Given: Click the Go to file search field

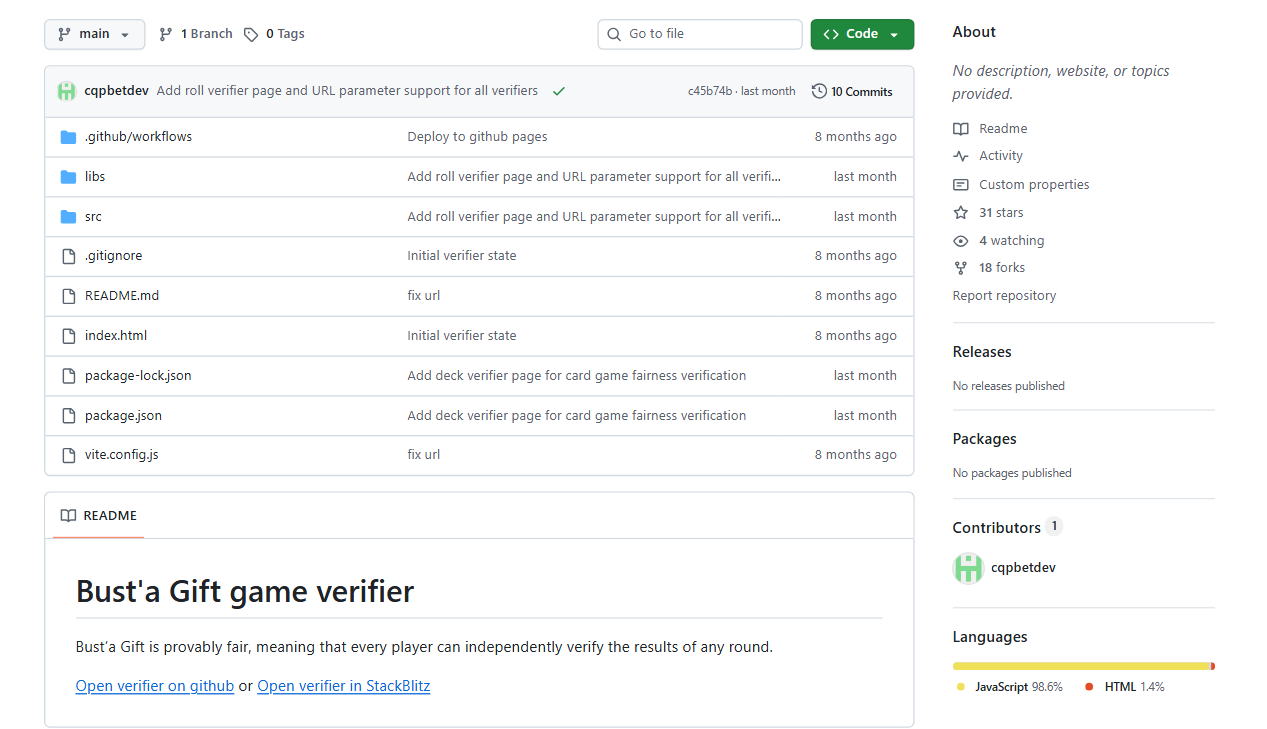Looking at the screenshot, I should 700,34.
